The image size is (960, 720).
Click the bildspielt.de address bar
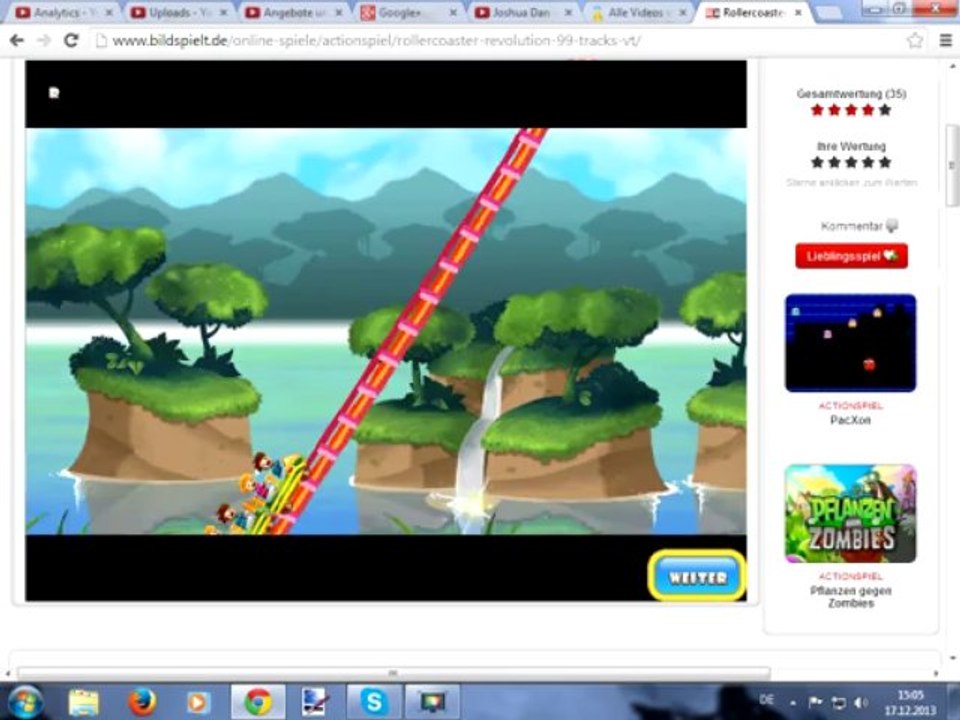[x=502, y=40]
